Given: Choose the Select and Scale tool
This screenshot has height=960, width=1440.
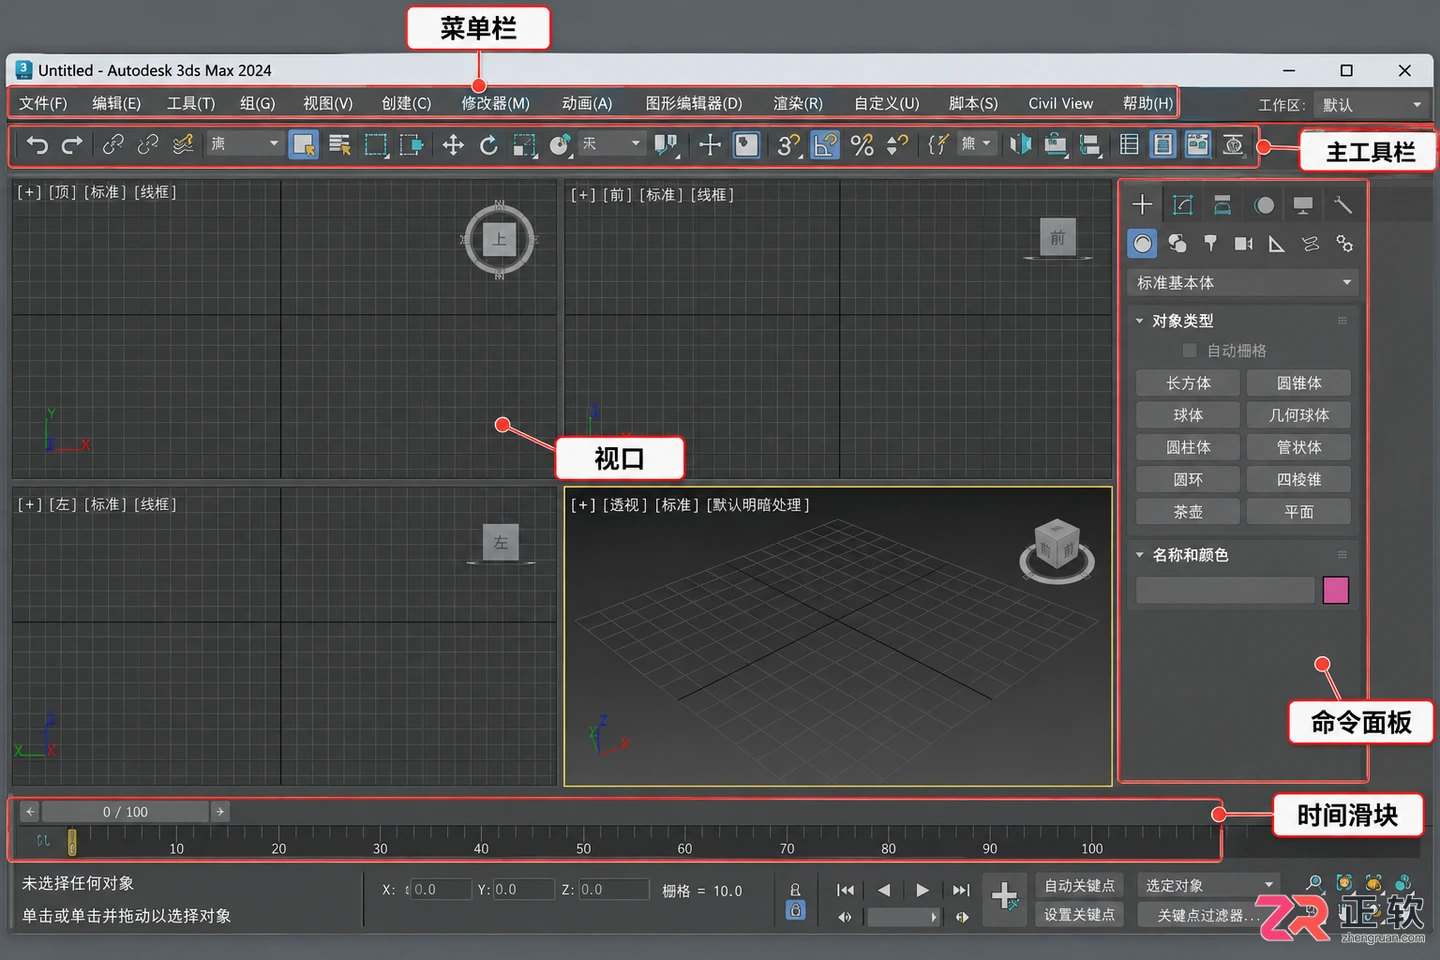Looking at the screenshot, I should (524, 145).
